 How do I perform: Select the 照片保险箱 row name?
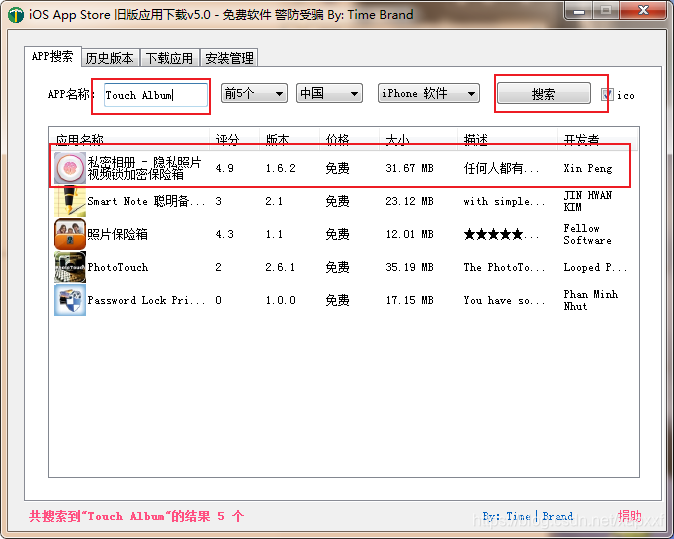pos(117,234)
